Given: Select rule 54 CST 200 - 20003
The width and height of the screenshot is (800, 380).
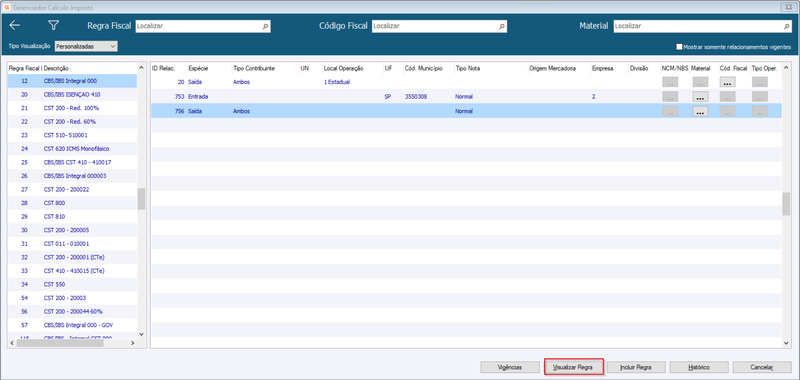Looking at the screenshot, I should point(72,298).
